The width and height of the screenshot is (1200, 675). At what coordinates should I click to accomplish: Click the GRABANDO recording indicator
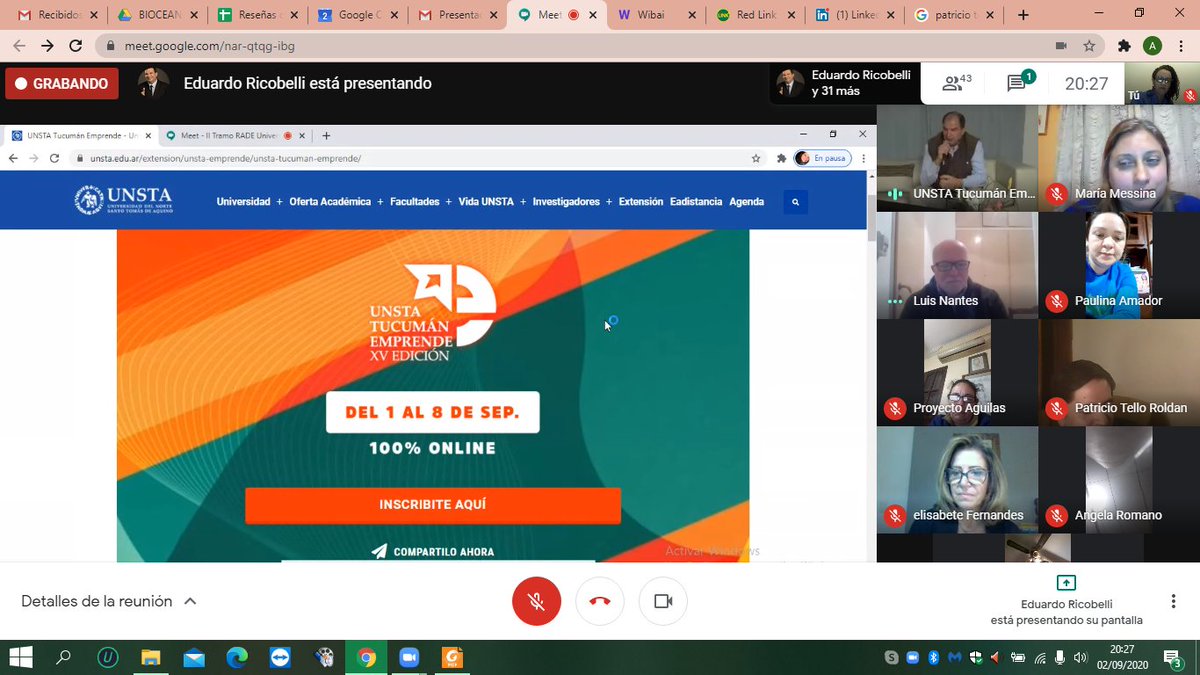pyautogui.click(x=62, y=84)
